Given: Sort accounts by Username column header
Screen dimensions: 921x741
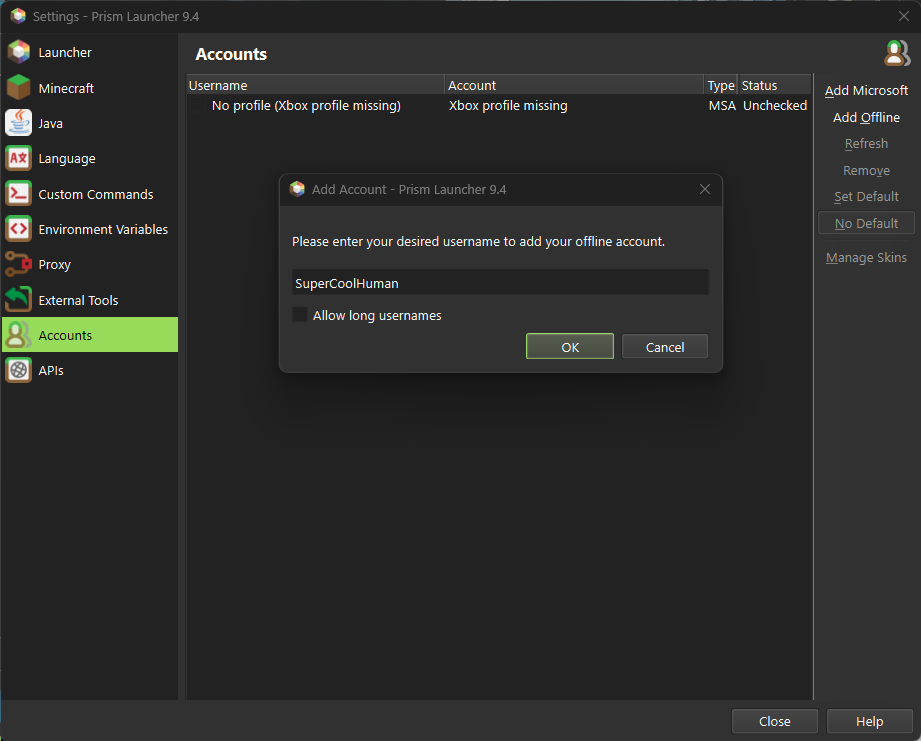Looking at the screenshot, I should click(x=315, y=85).
